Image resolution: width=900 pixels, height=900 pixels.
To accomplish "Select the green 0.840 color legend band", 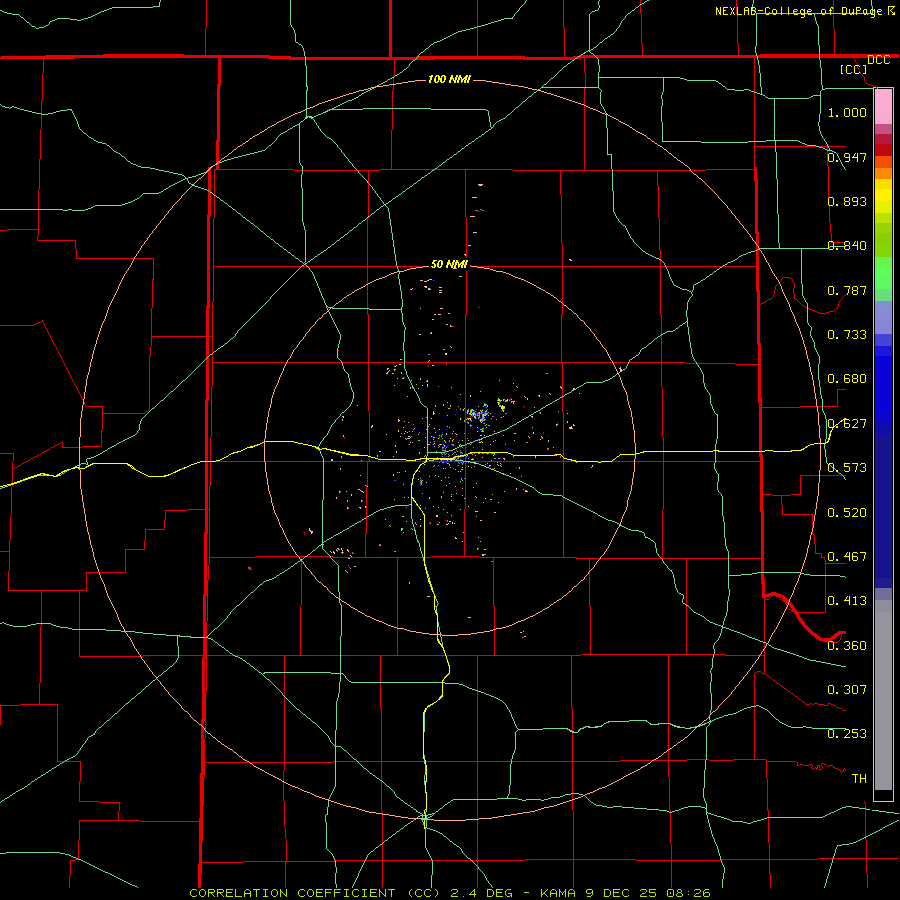I will (883, 240).
